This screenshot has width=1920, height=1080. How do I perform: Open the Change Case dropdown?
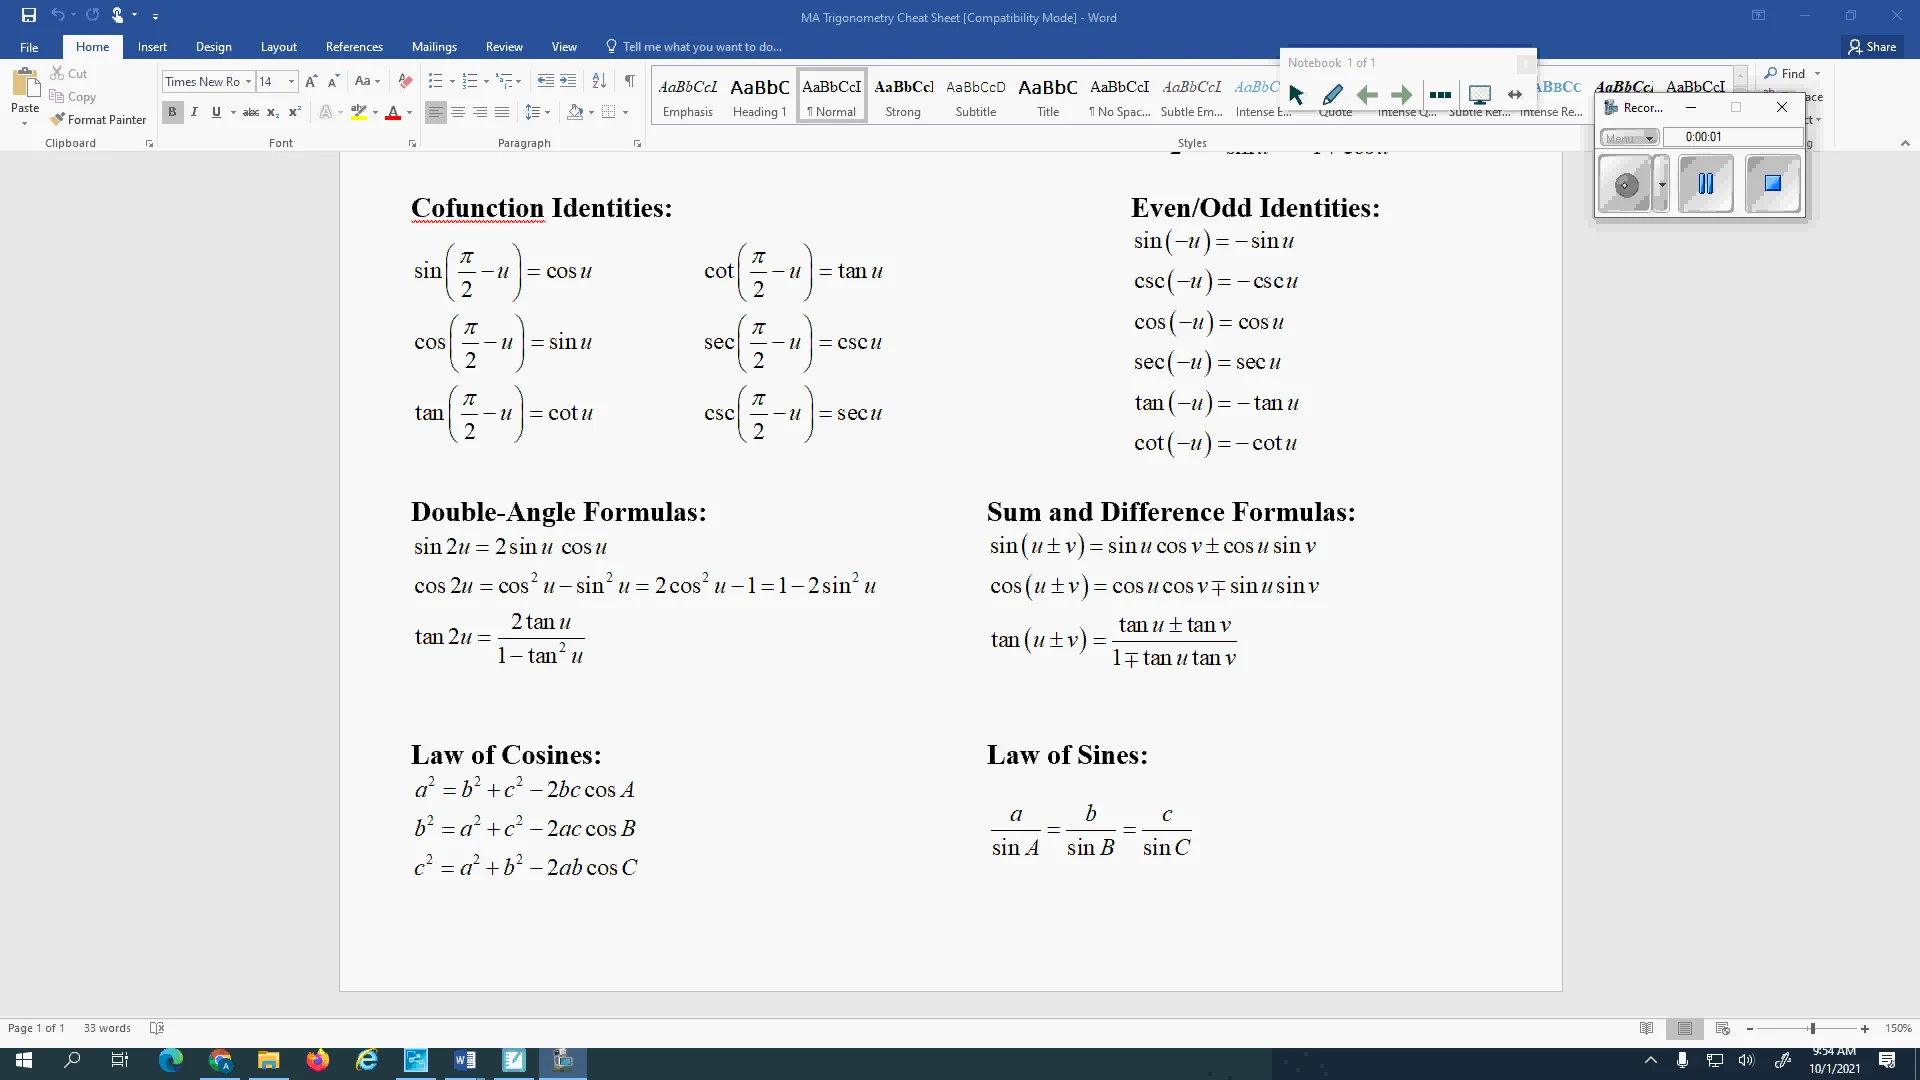pos(367,81)
